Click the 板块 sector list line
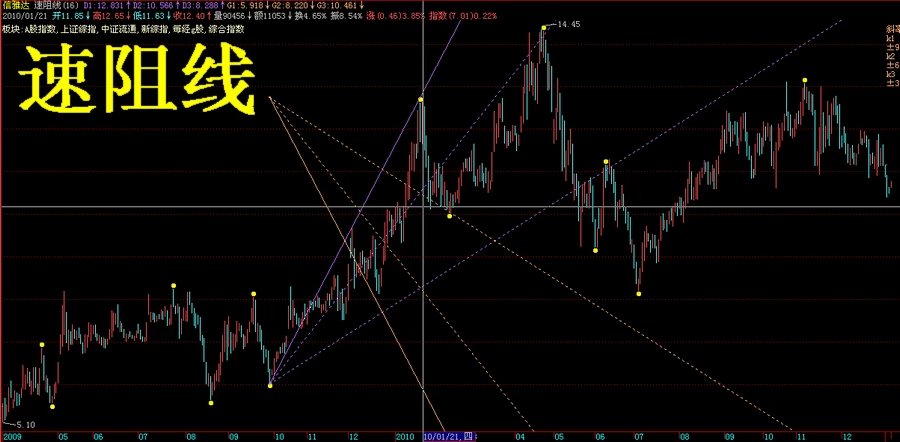Screen dimensions: 900x442 [x=123, y=29]
